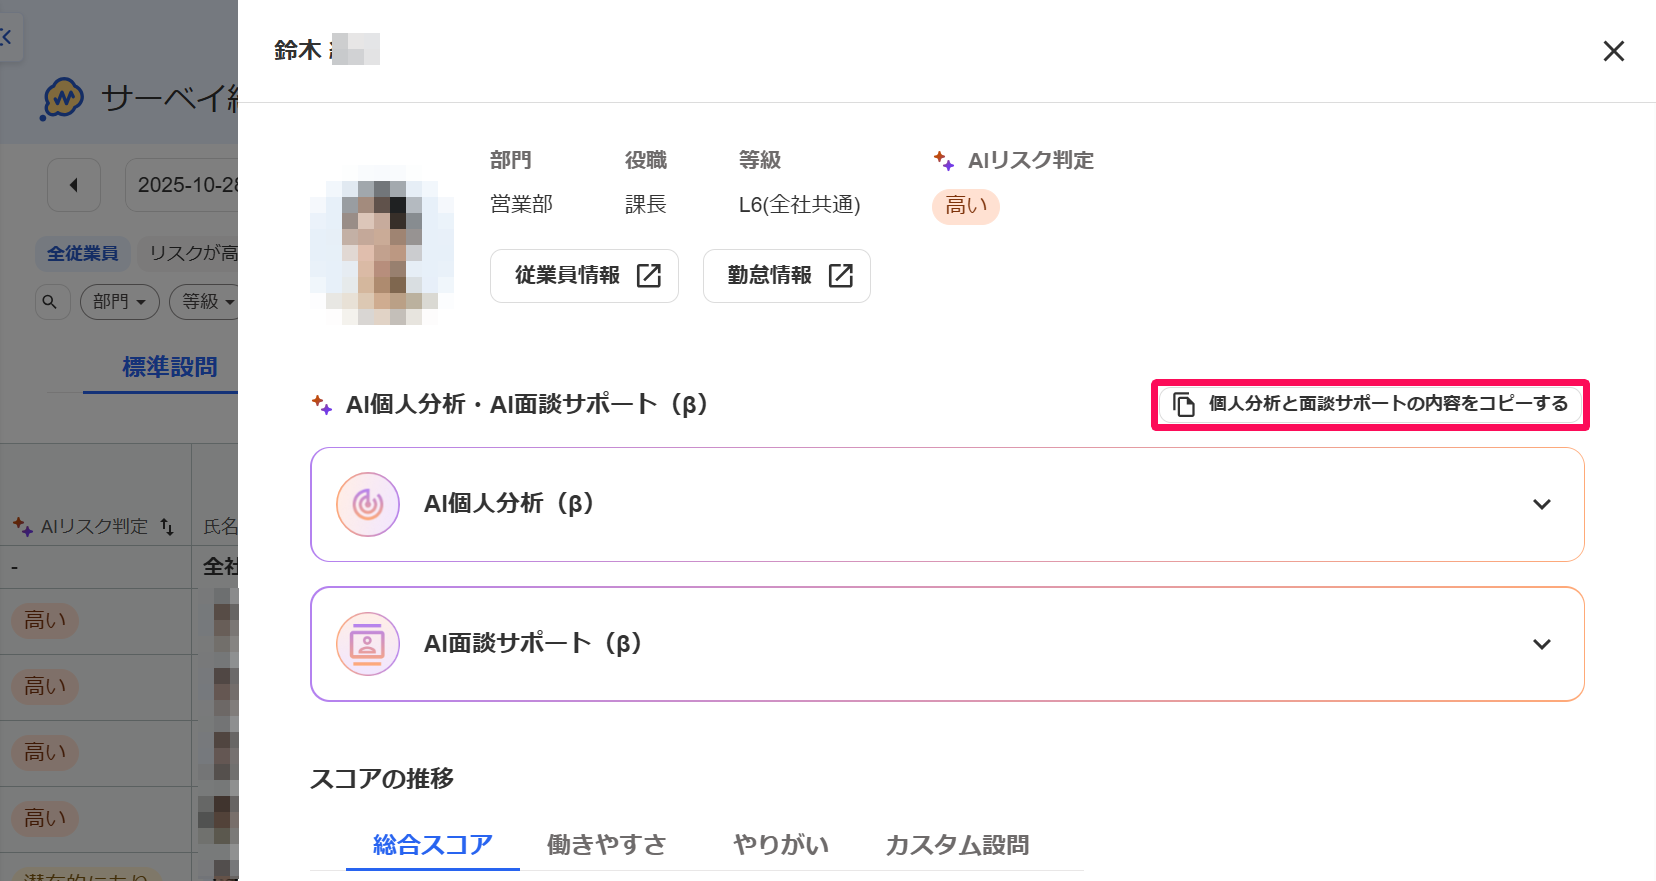The height and width of the screenshot is (881, 1656).
Task: Click the copy icon in the copy button
Action: [1184, 404]
